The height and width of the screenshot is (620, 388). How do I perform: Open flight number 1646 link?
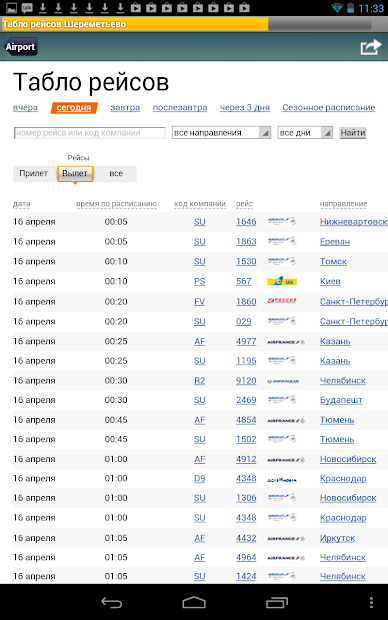pyautogui.click(x=246, y=222)
